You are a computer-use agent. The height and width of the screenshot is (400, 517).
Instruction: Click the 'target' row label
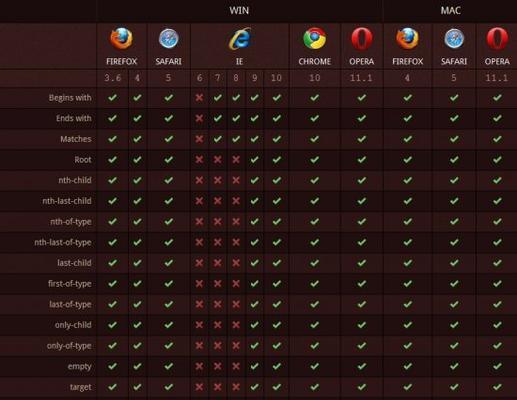[81, 387]
